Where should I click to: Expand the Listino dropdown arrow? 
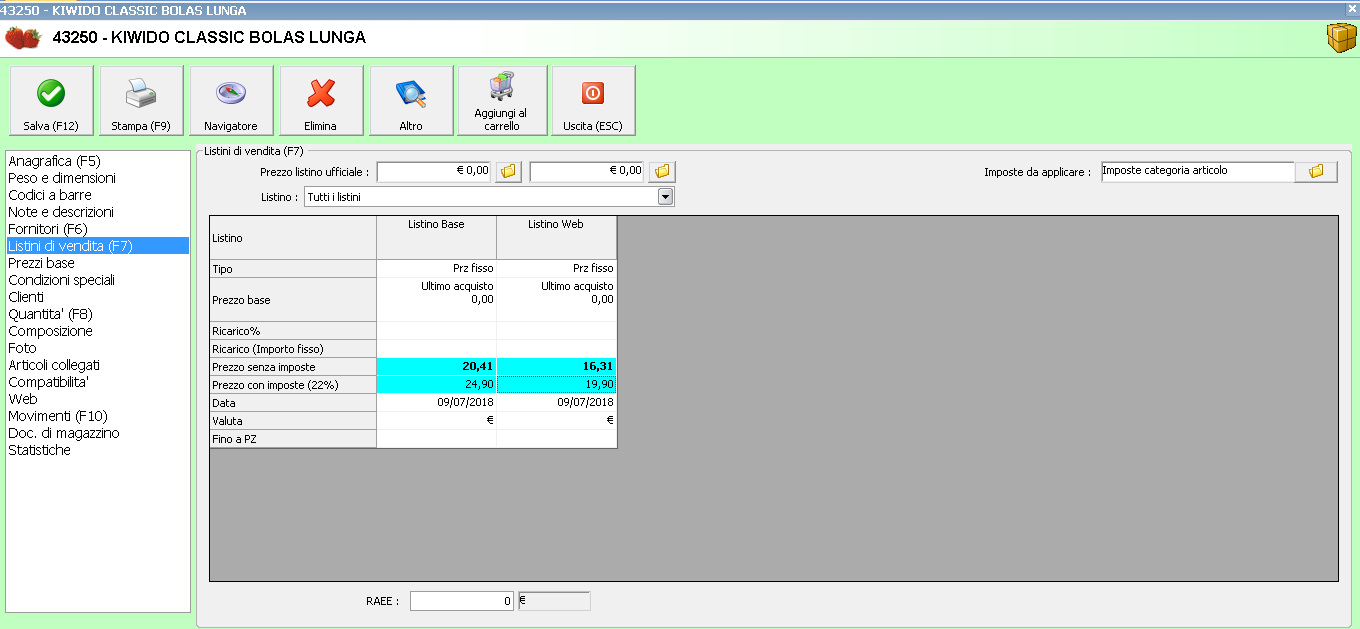666,197
